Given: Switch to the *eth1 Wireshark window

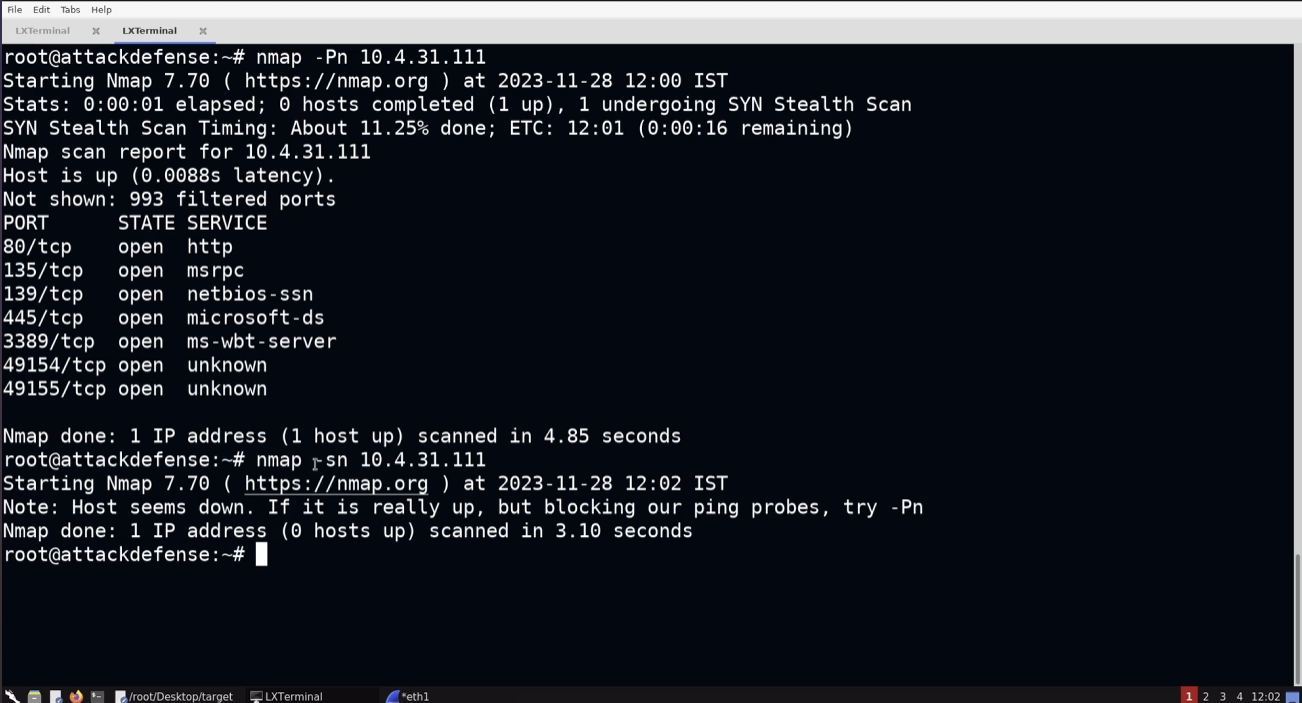Looking at the screenshot, I should tap(408, 696).
